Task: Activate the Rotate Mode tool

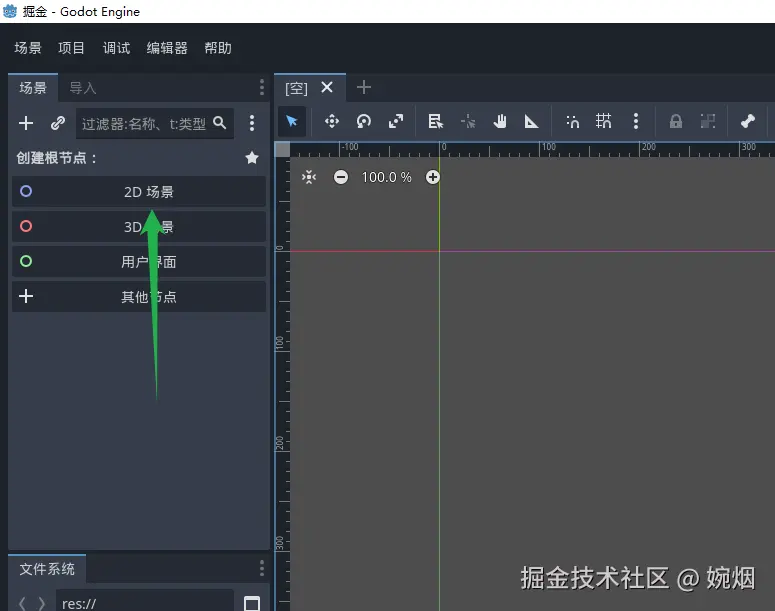Action: (x=364, y=121)
